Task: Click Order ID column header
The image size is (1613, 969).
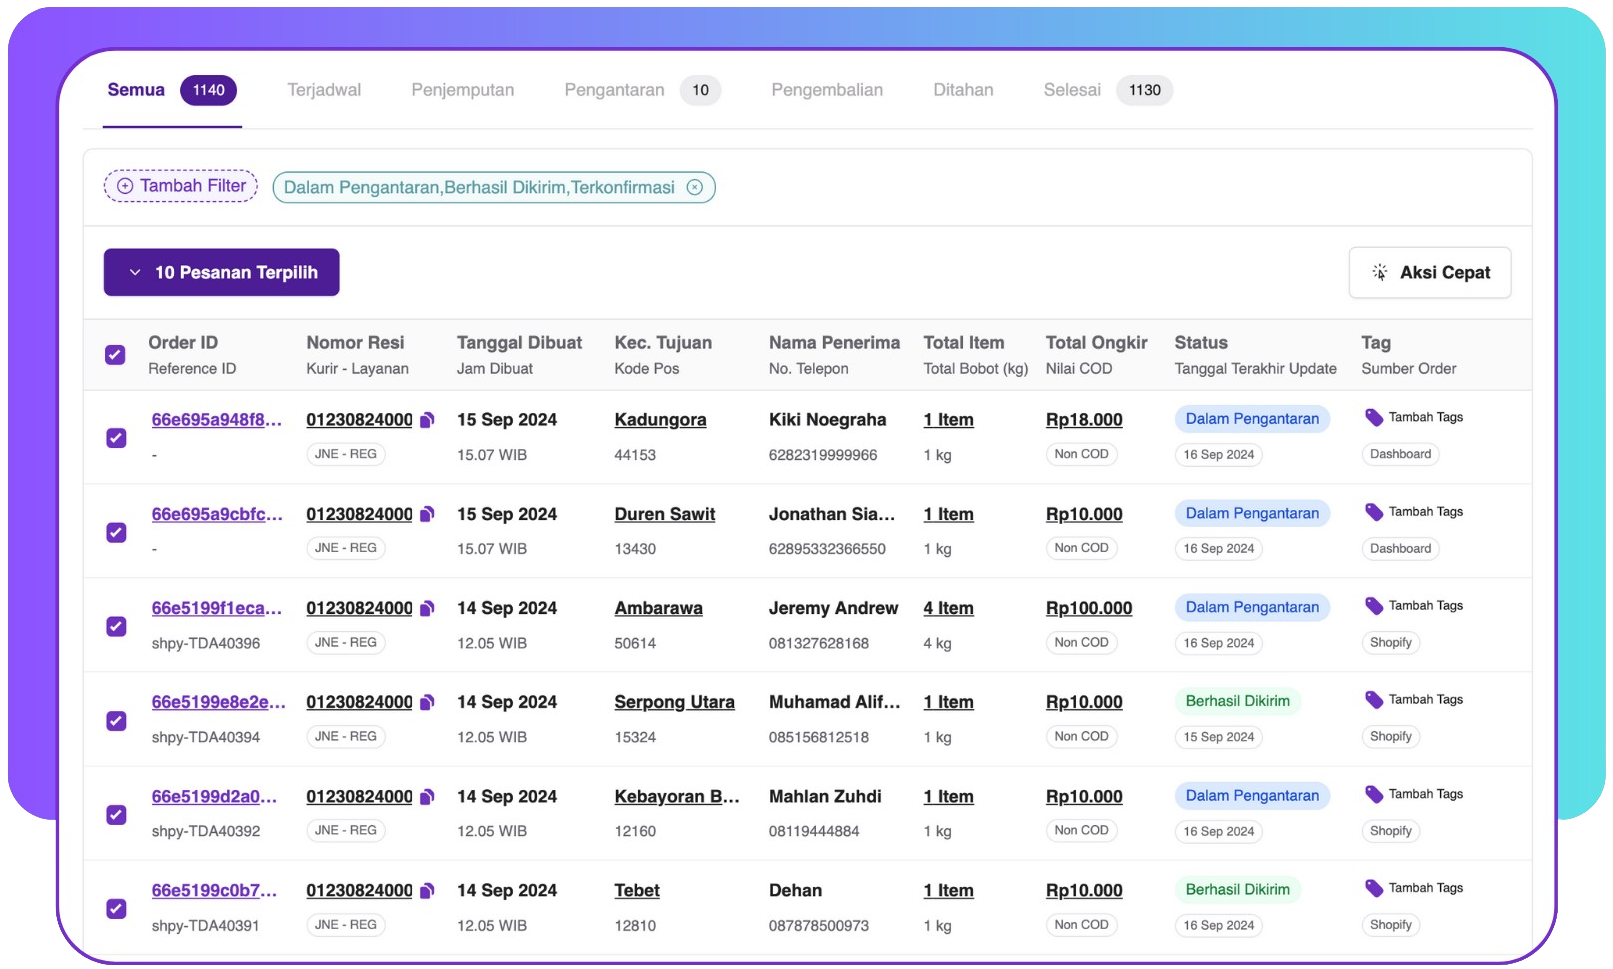Action: 183,343
